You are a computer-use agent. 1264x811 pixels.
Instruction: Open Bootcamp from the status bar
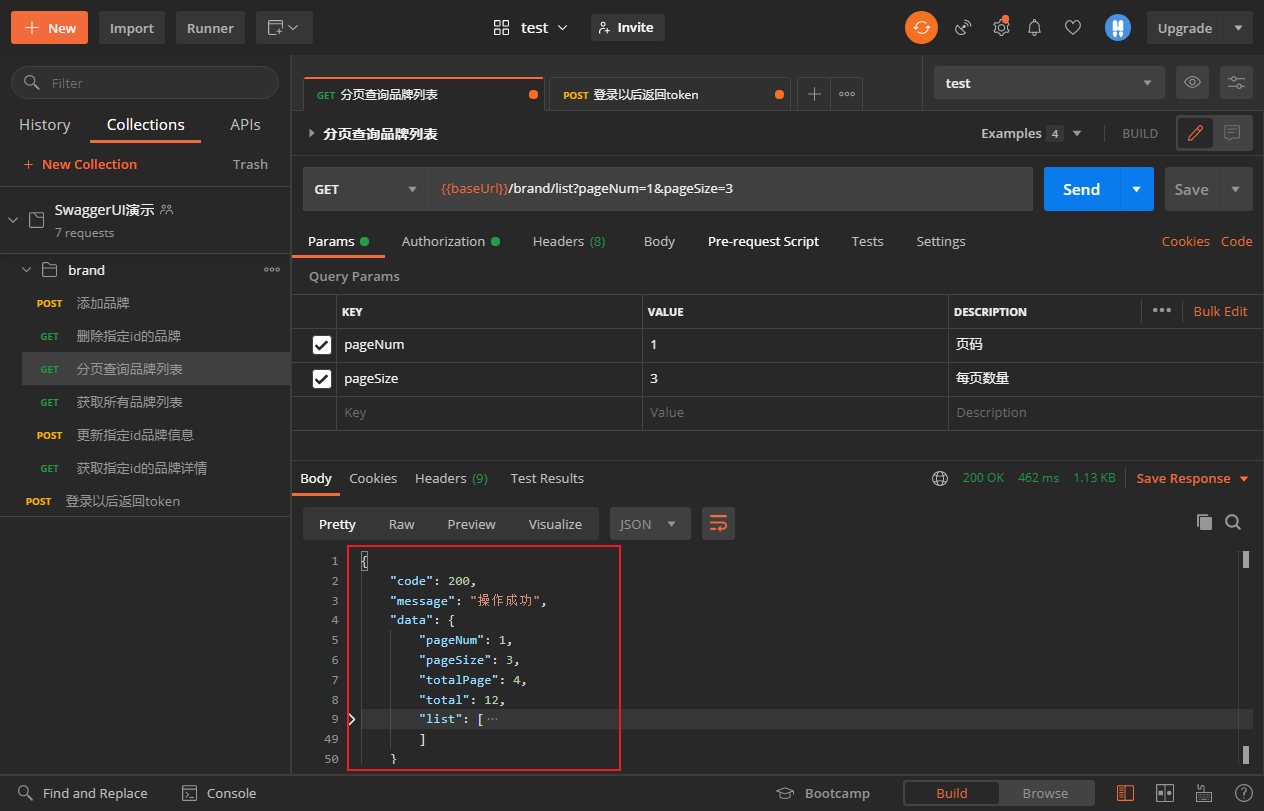click(x=824, y=793)
